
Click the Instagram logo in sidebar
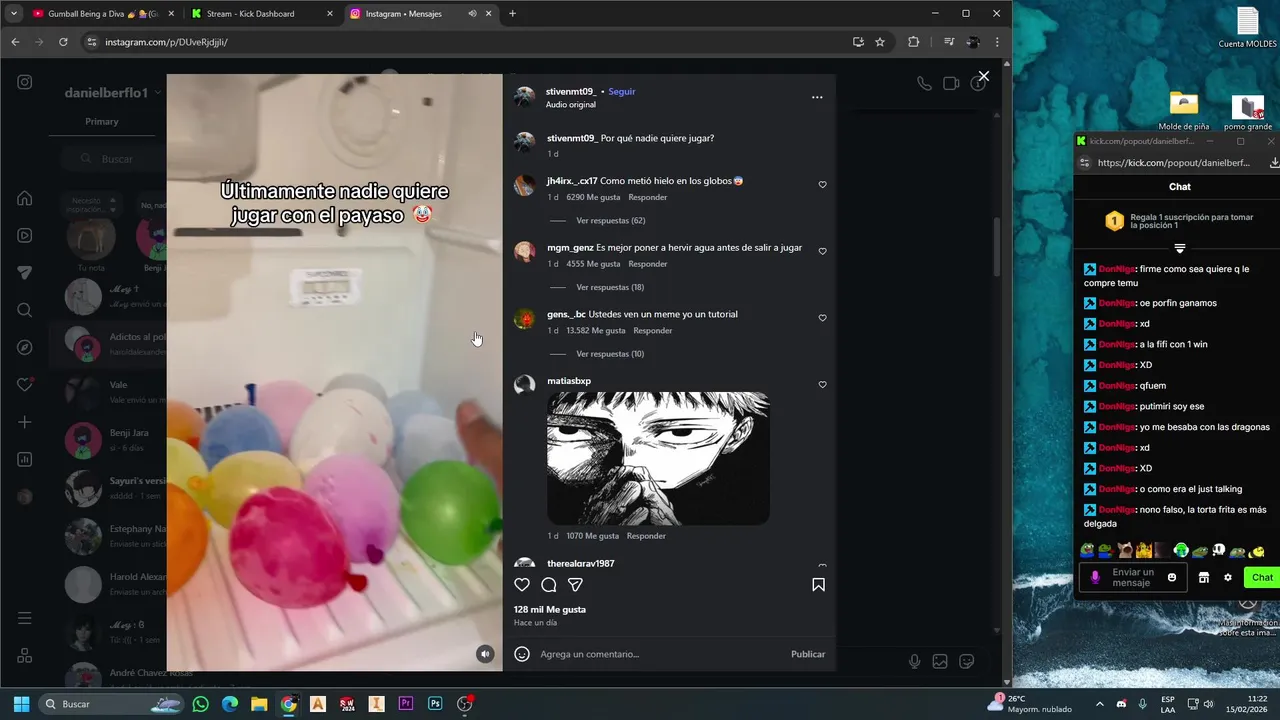tap(25, 82)
